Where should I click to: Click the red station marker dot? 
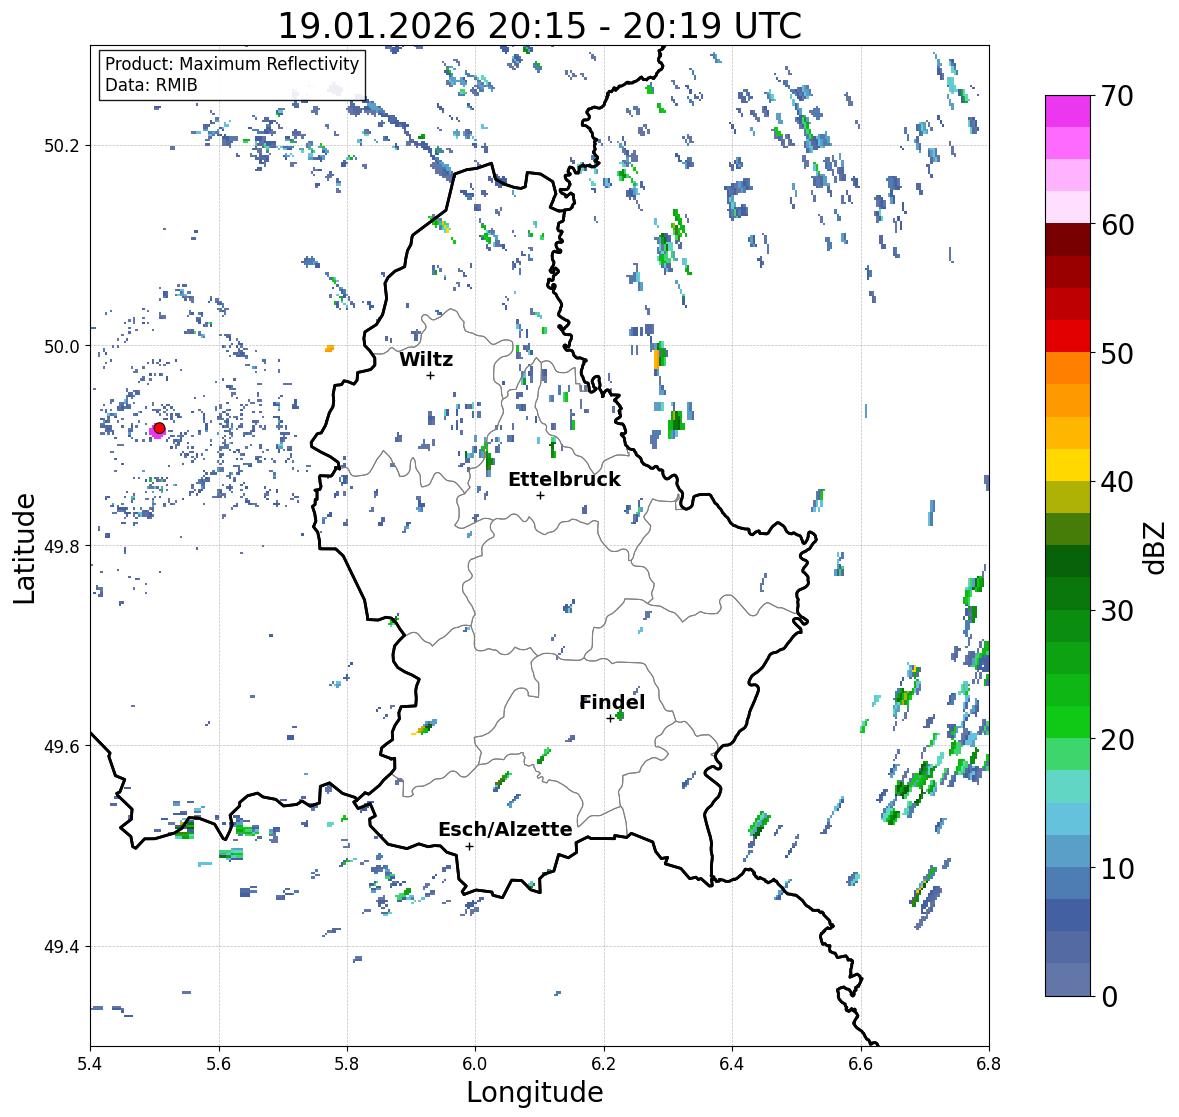tap(159, 428)
